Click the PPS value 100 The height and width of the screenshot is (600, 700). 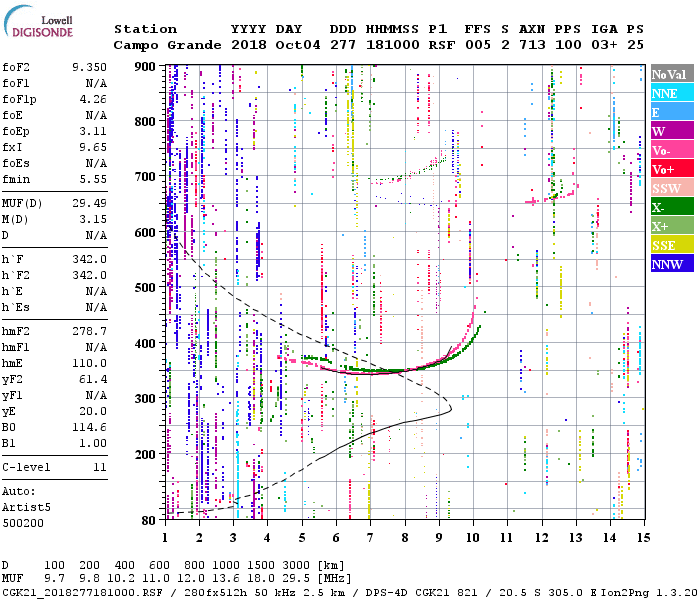pyautogui.click(x=568, y=45)
